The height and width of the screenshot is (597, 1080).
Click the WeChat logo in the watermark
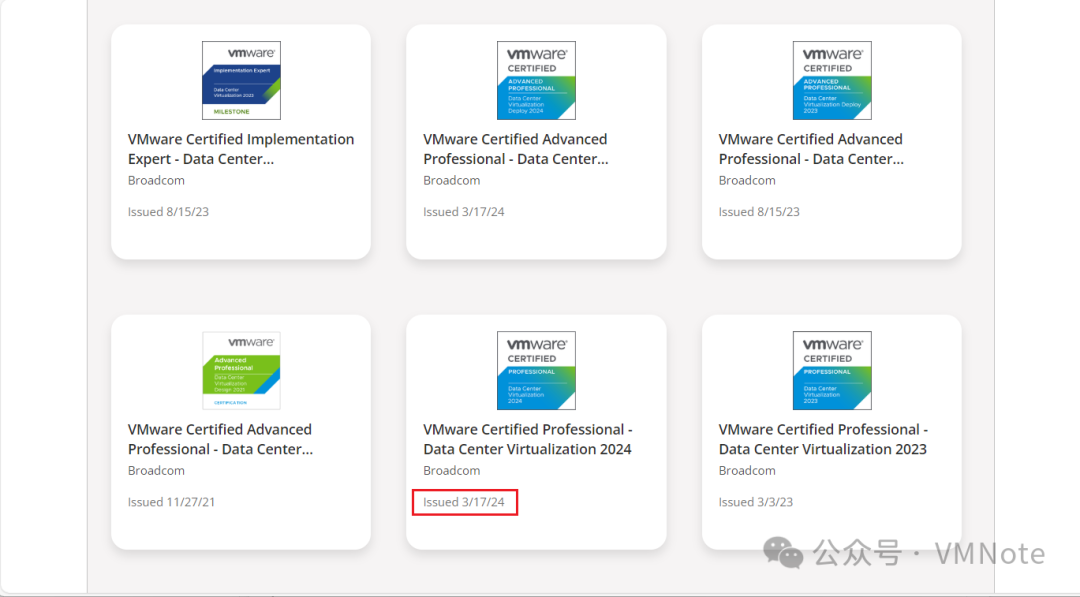(782, 553)
